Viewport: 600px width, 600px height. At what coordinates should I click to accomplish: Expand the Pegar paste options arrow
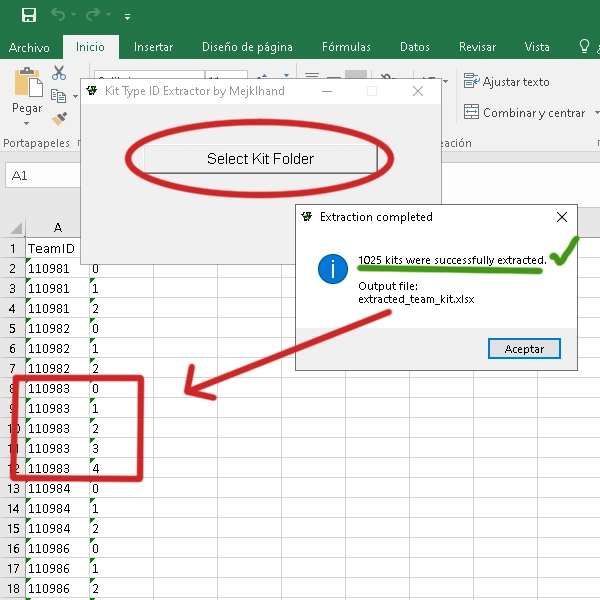click(26, 123)
